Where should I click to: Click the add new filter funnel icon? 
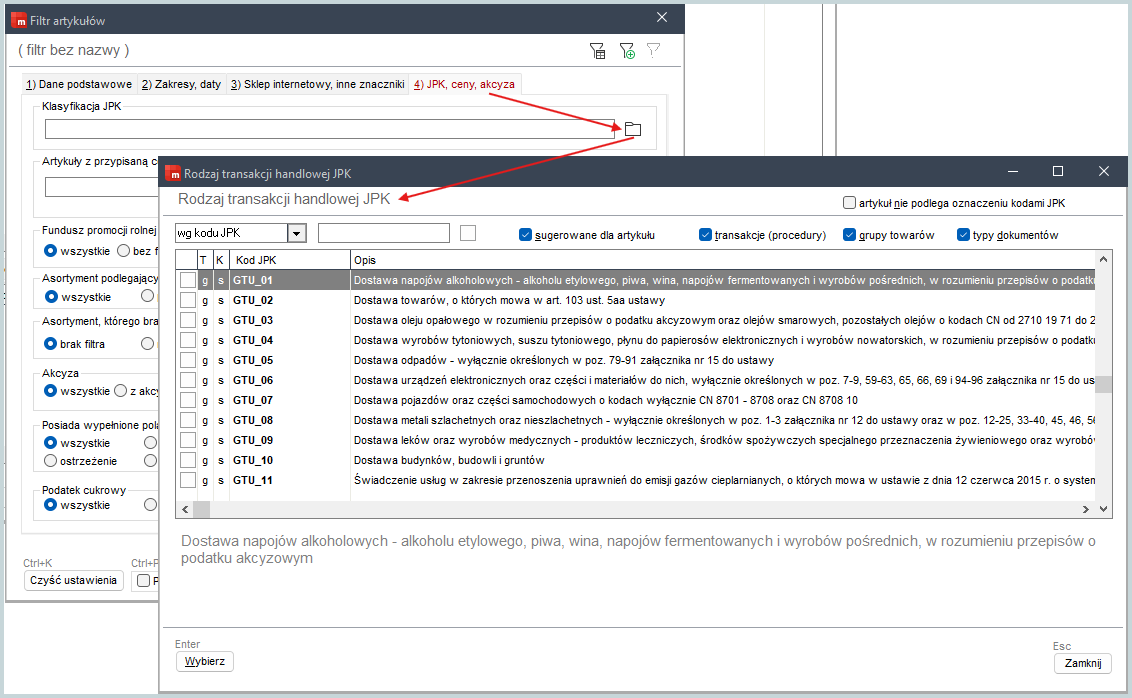point(627,51)
